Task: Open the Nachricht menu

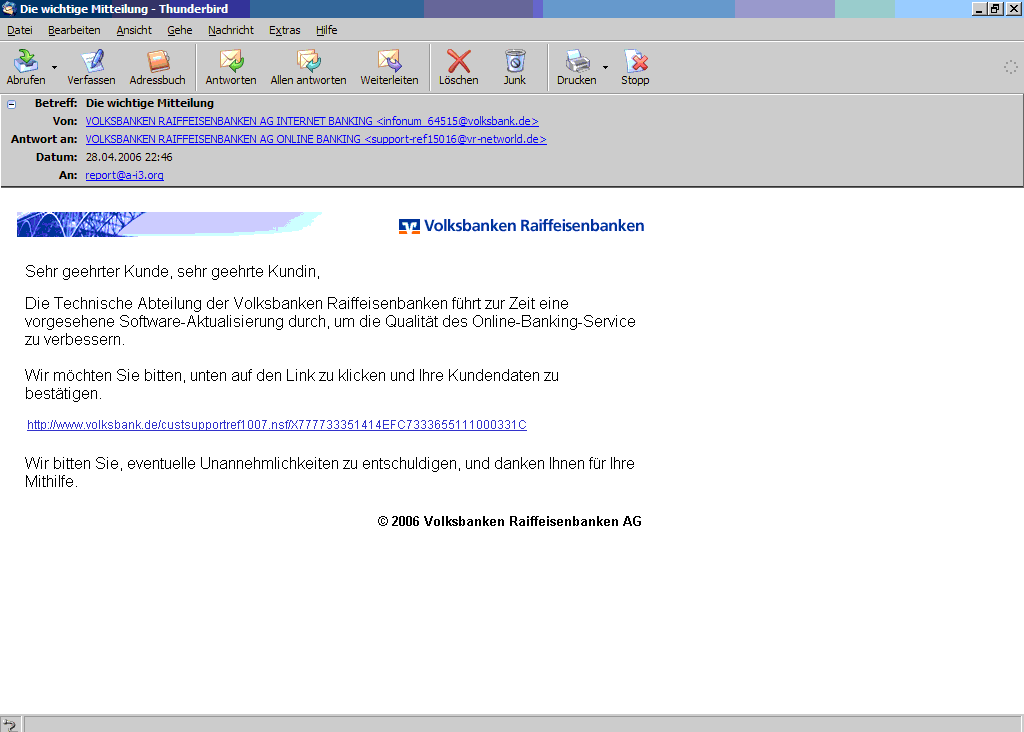Action: coord(231,30)
